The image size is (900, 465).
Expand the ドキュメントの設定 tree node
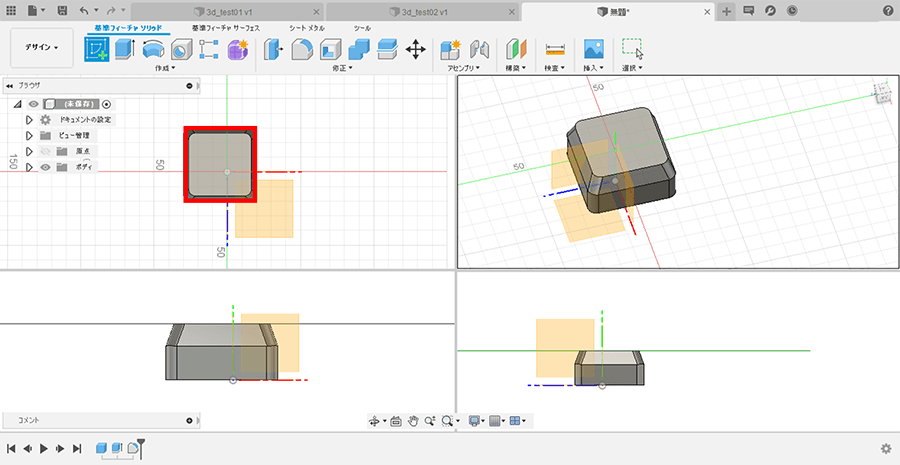tap(30, 119)
